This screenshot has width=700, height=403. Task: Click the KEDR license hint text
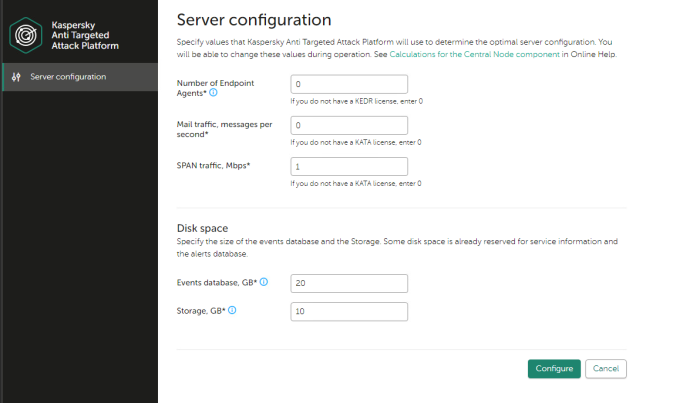(357, 101)
